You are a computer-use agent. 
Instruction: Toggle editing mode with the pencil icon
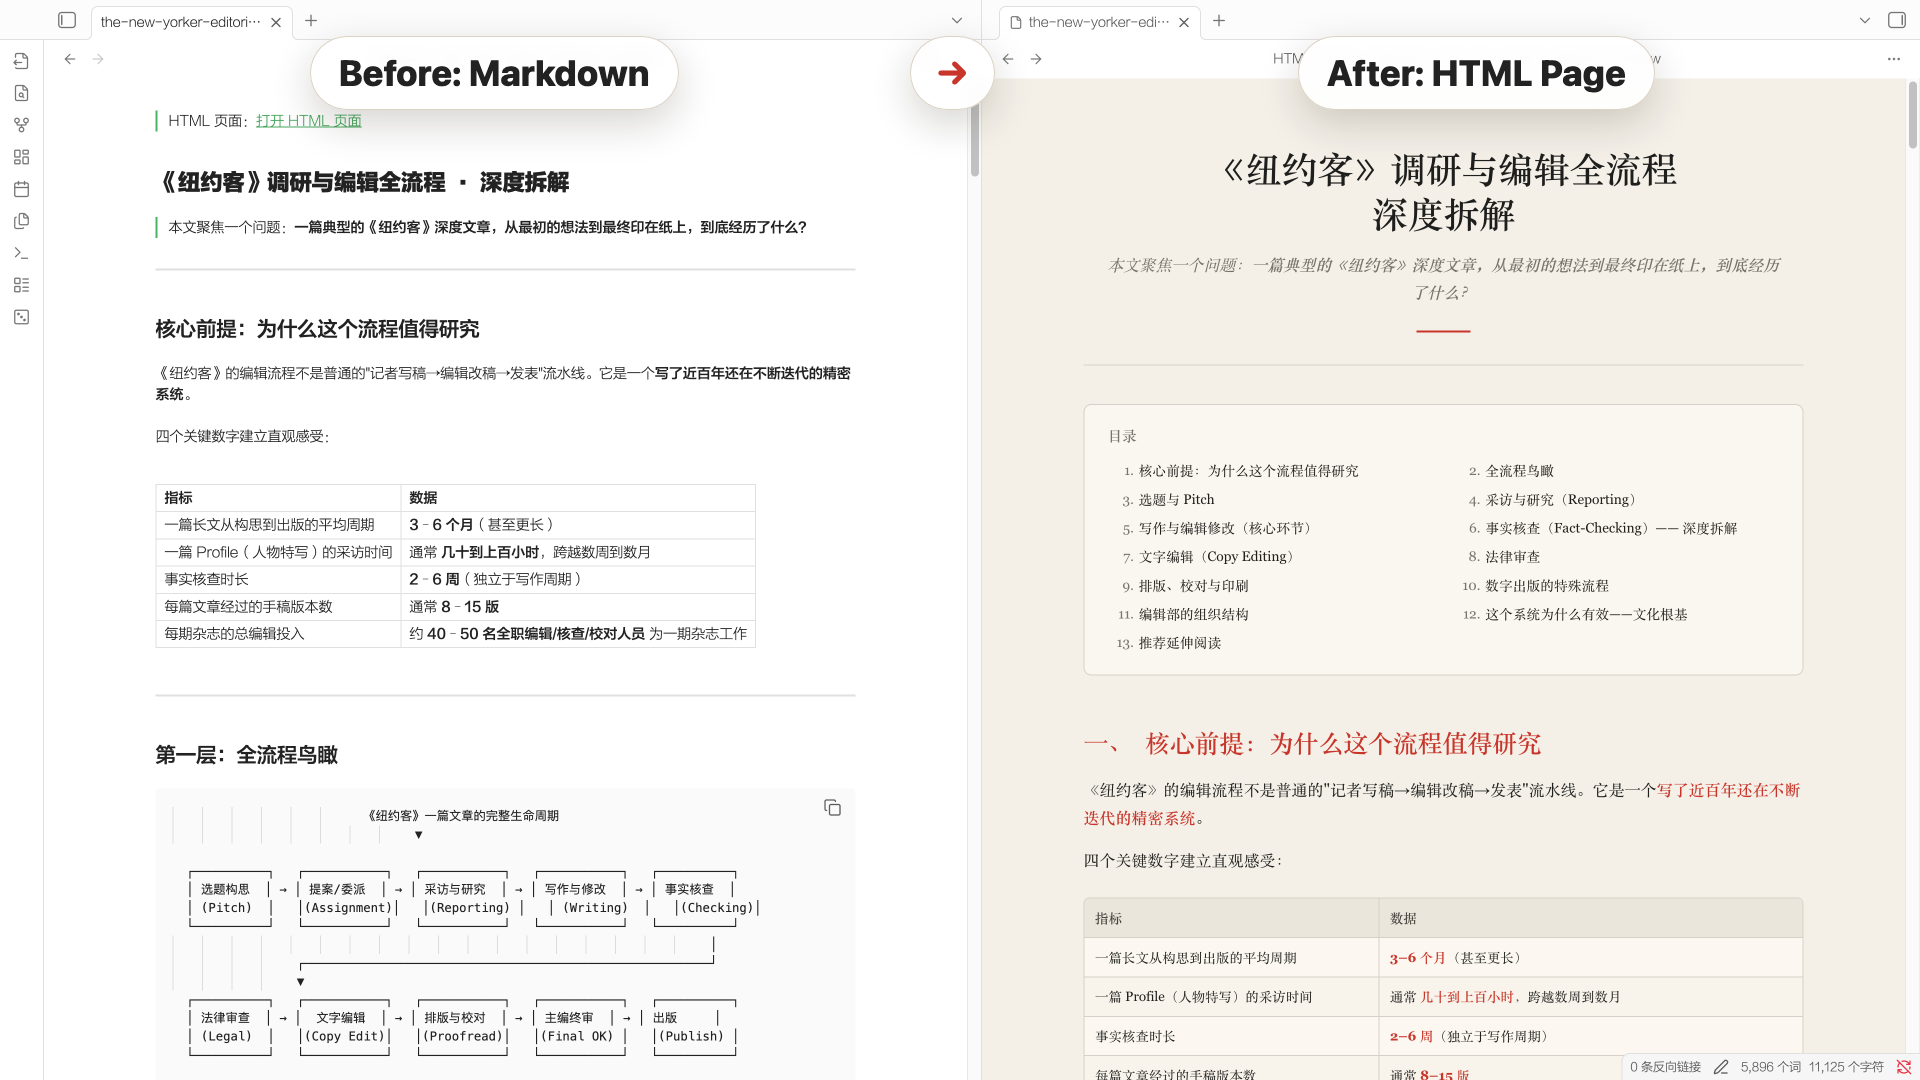click(x=1720, y=1067)
